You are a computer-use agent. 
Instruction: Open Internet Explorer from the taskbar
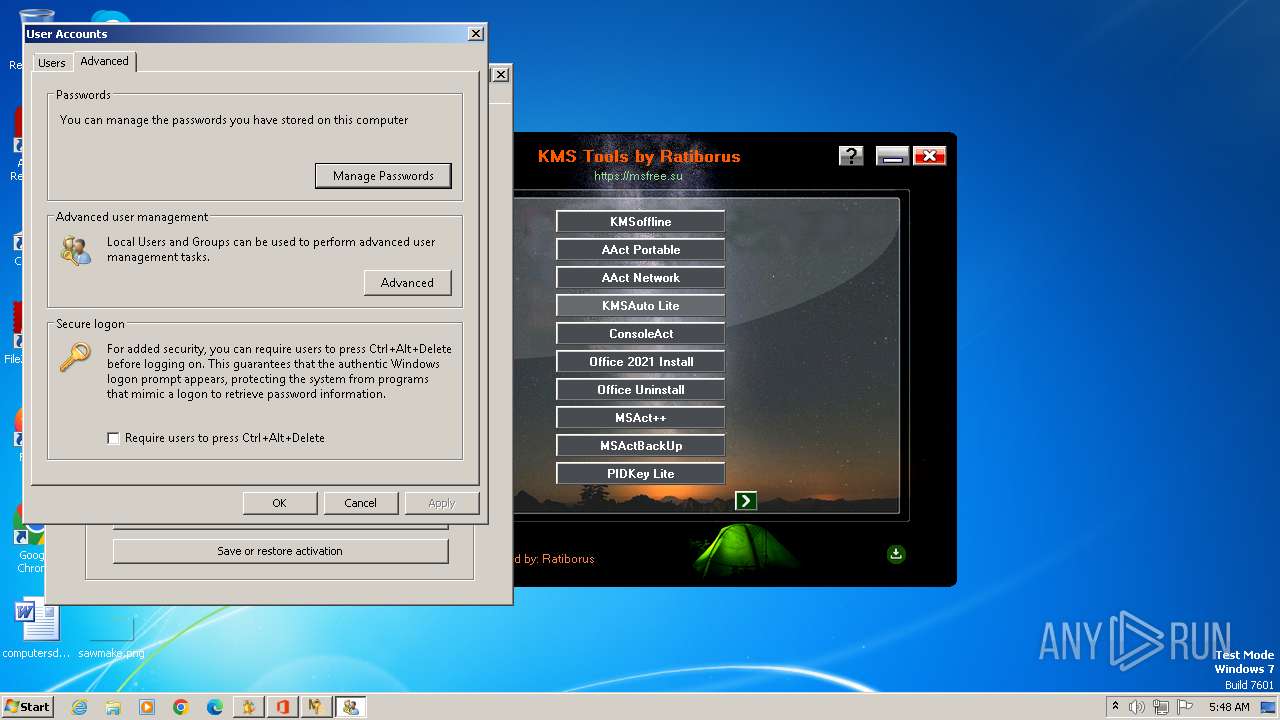[79, 707]
